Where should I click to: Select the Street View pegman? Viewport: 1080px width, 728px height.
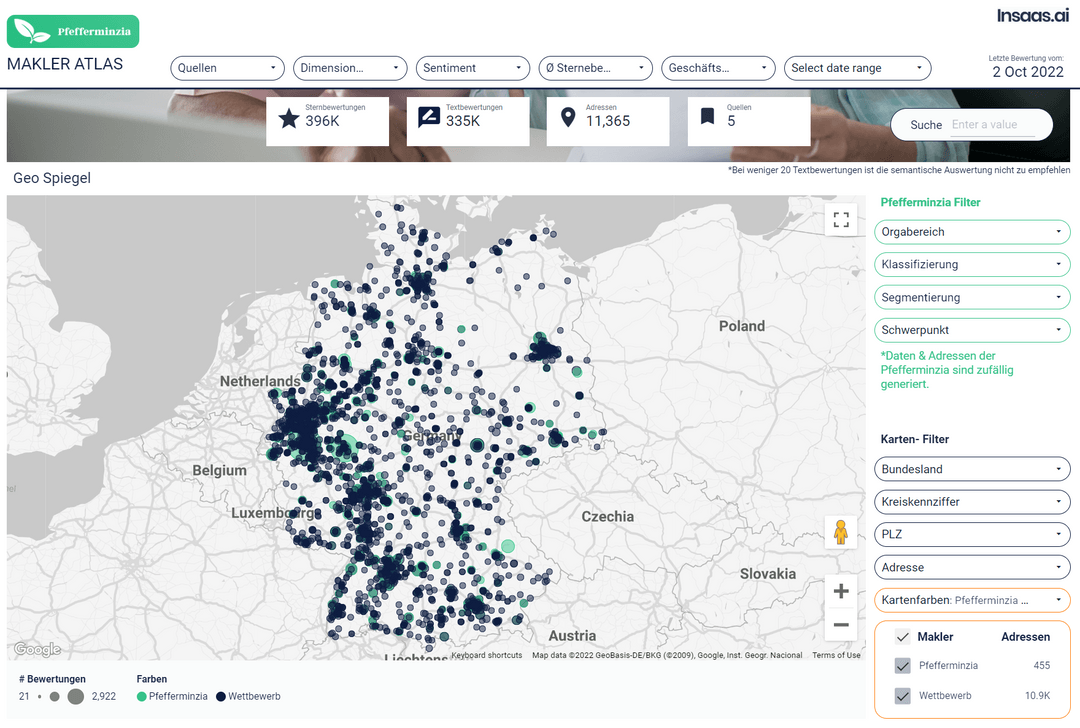click(x=840, y=532)
